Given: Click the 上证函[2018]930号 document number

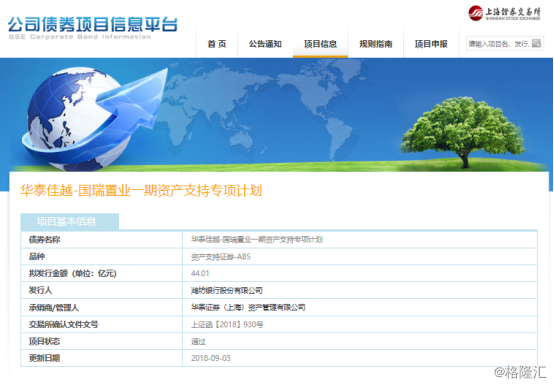Looking at the screenshot, I should [227, 325].
